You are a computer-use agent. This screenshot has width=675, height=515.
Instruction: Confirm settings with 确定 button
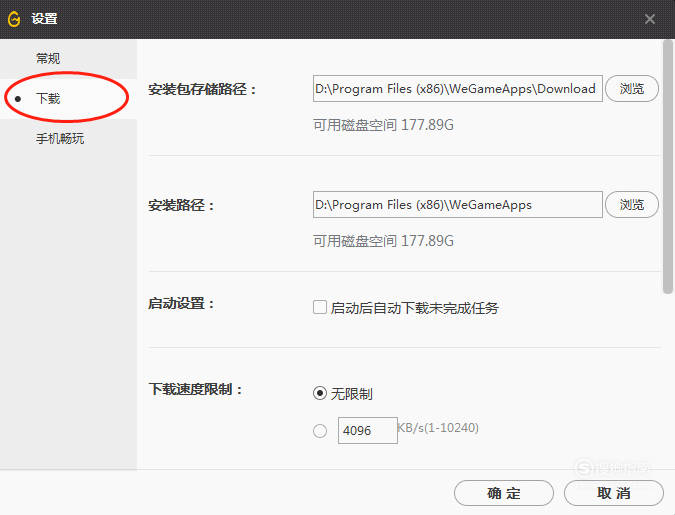pyautogui.click(x=504, y=493)
